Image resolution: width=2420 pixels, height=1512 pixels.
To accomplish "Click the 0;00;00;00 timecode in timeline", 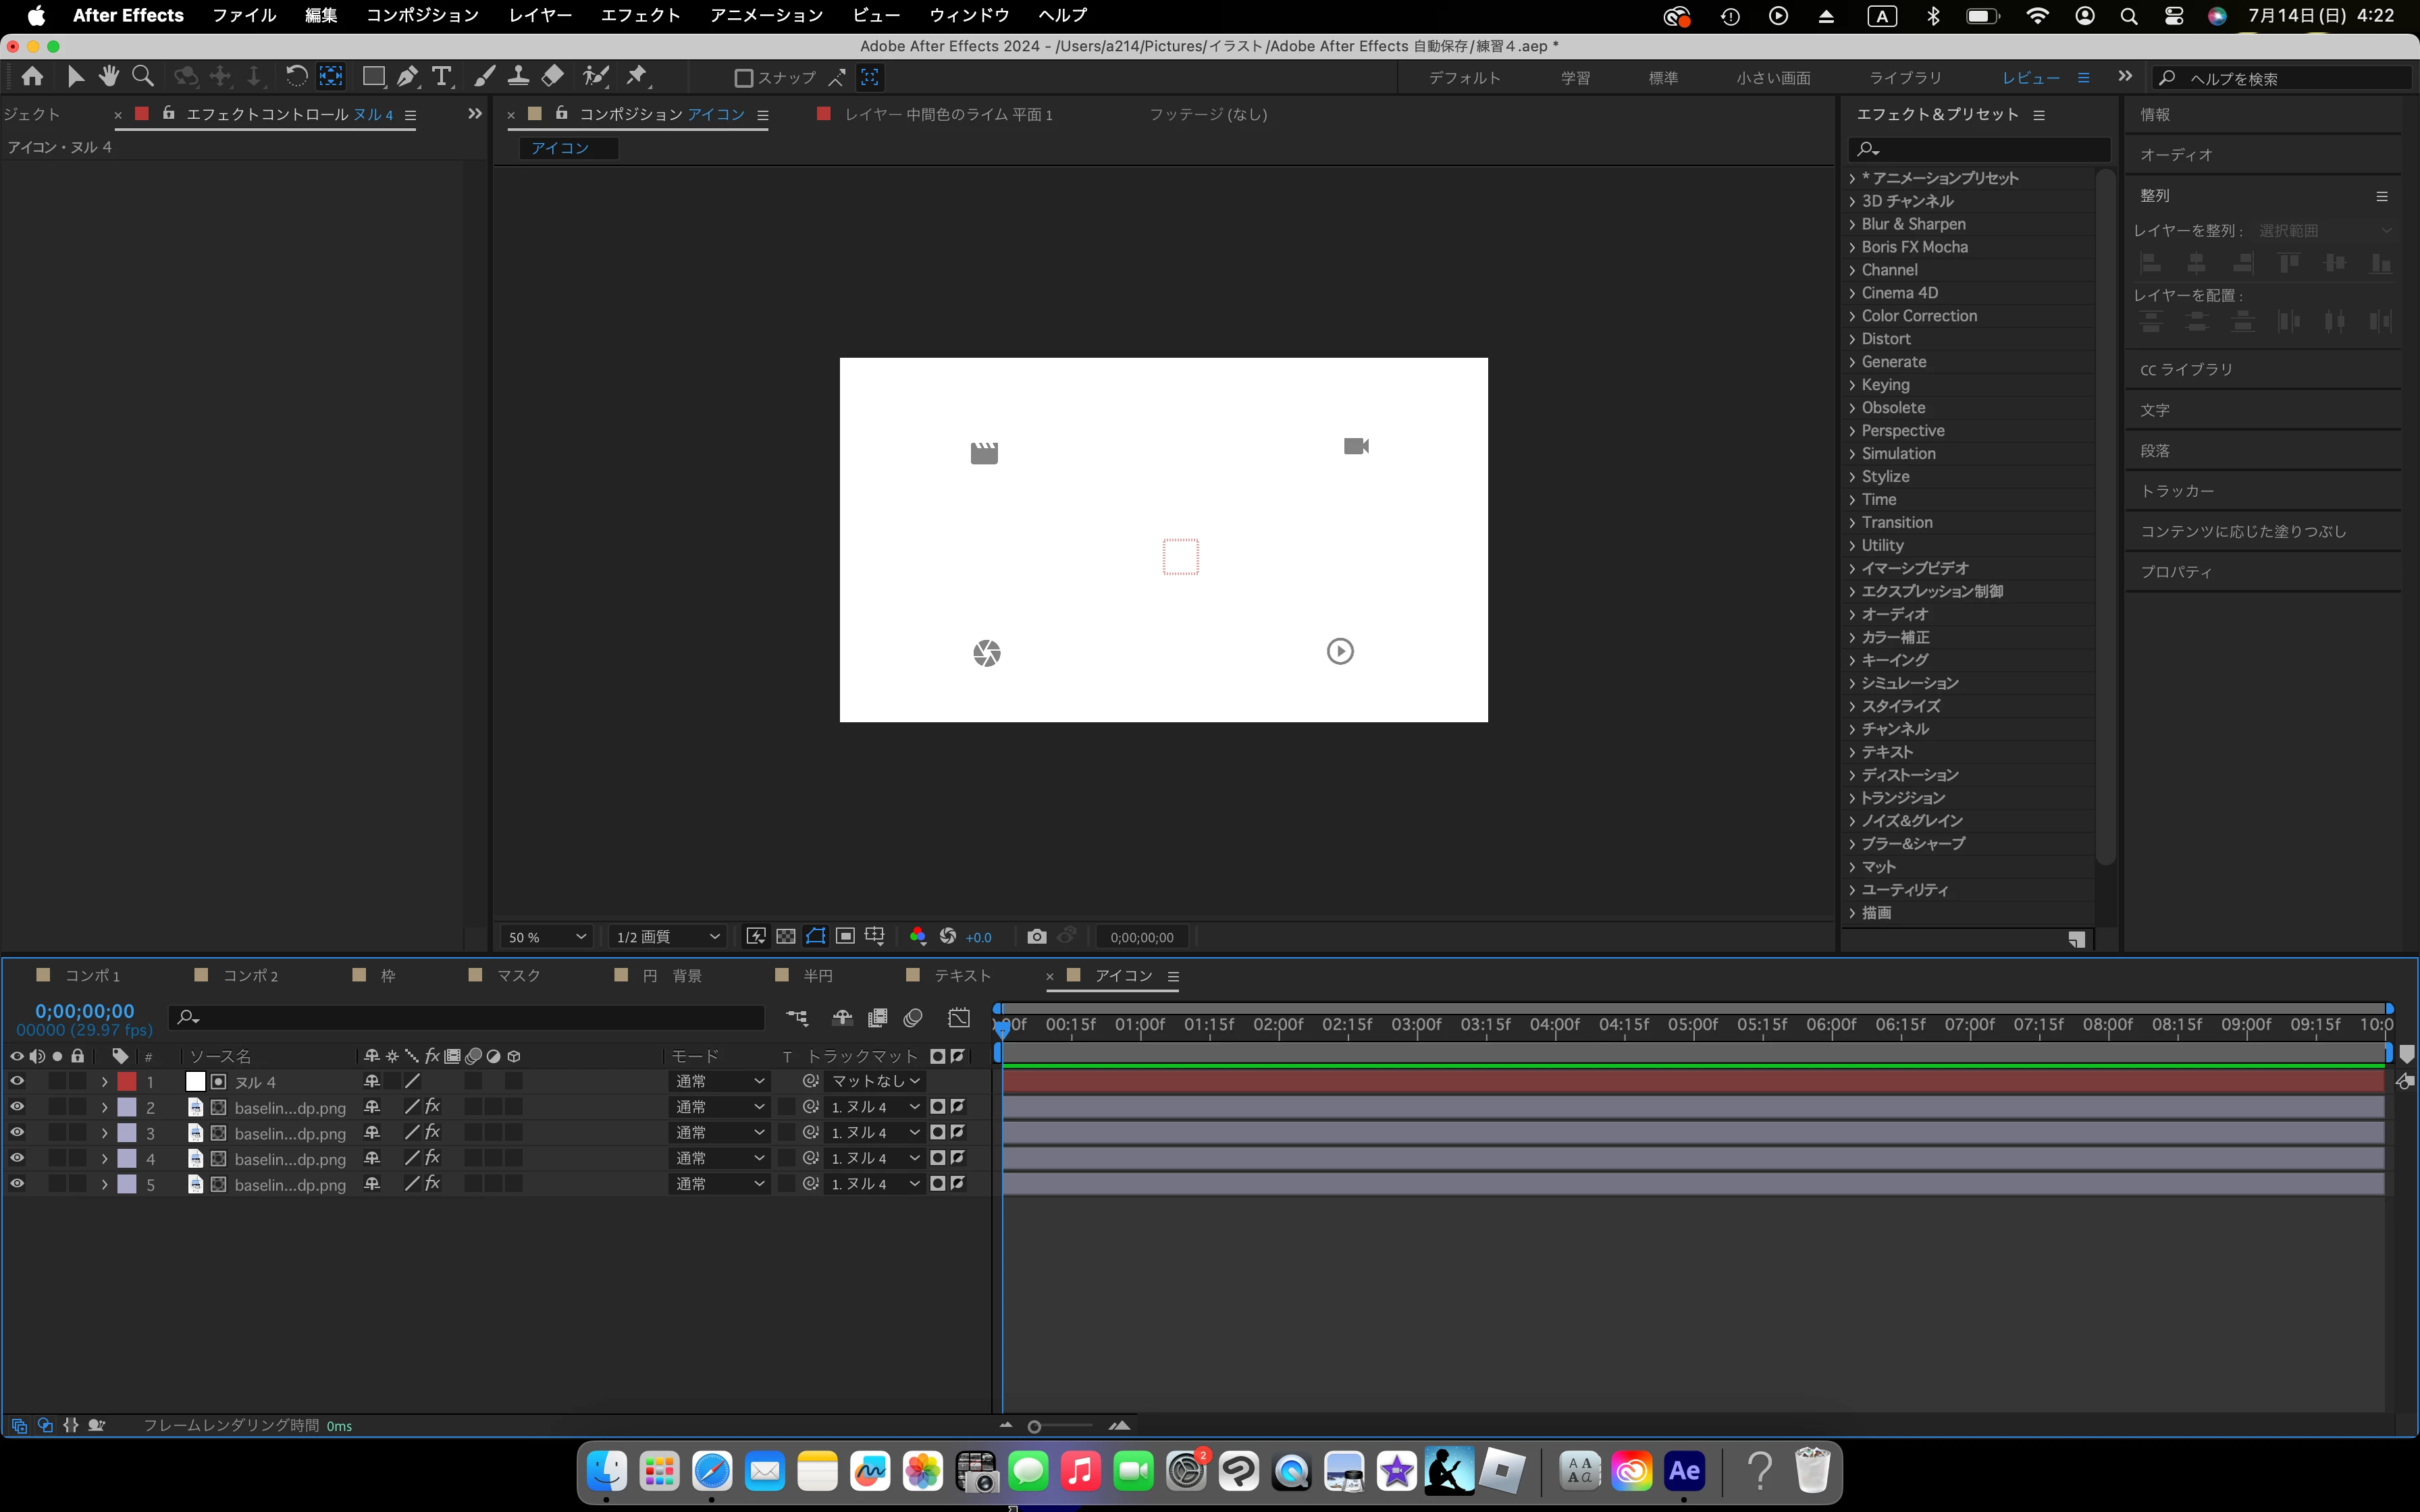I will point(84,1011).
